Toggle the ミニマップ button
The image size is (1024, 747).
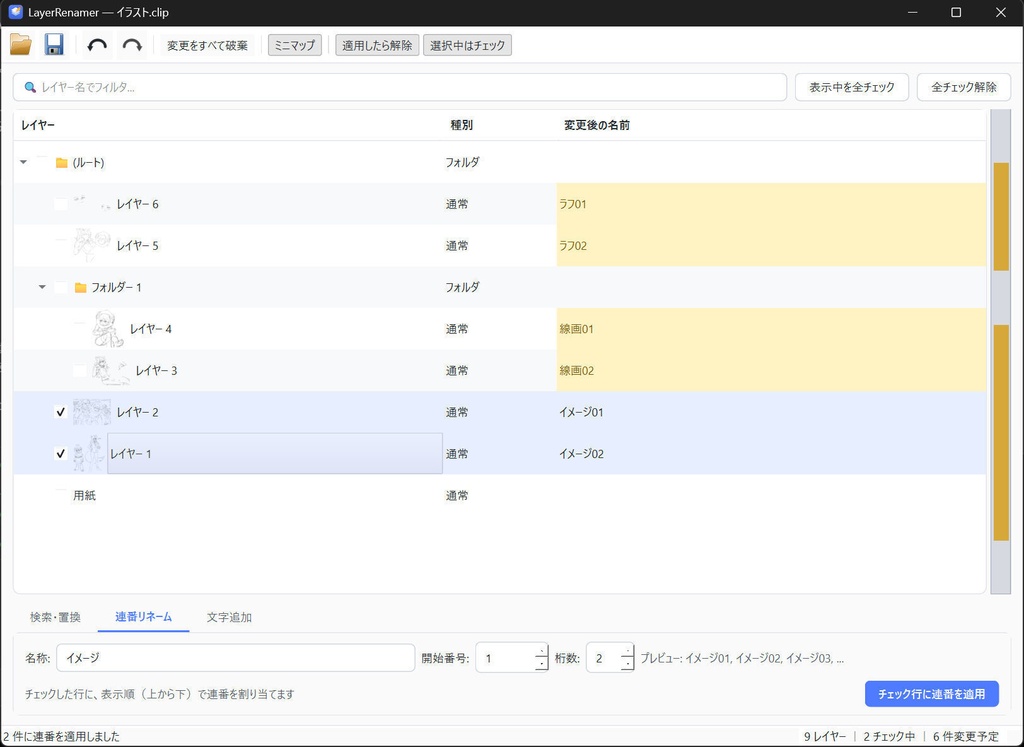tap(295, 46)
